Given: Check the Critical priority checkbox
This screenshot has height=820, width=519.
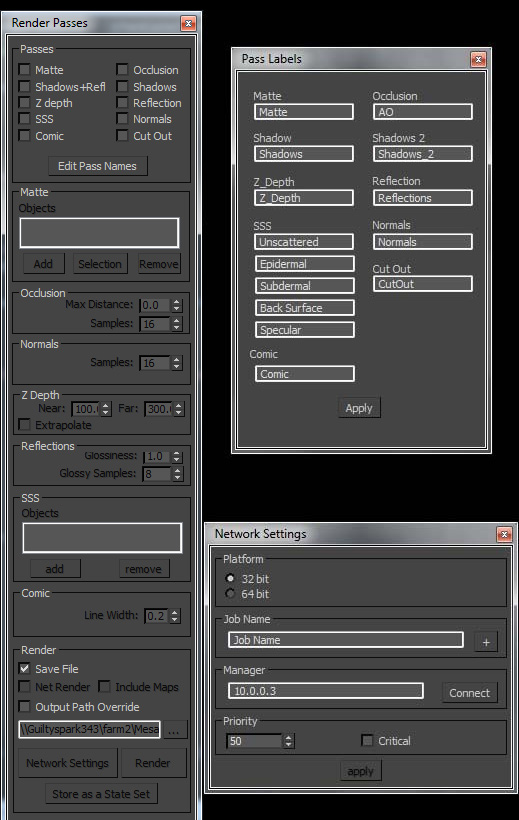Looking at the screenshot, I should [x=367, y=741].
